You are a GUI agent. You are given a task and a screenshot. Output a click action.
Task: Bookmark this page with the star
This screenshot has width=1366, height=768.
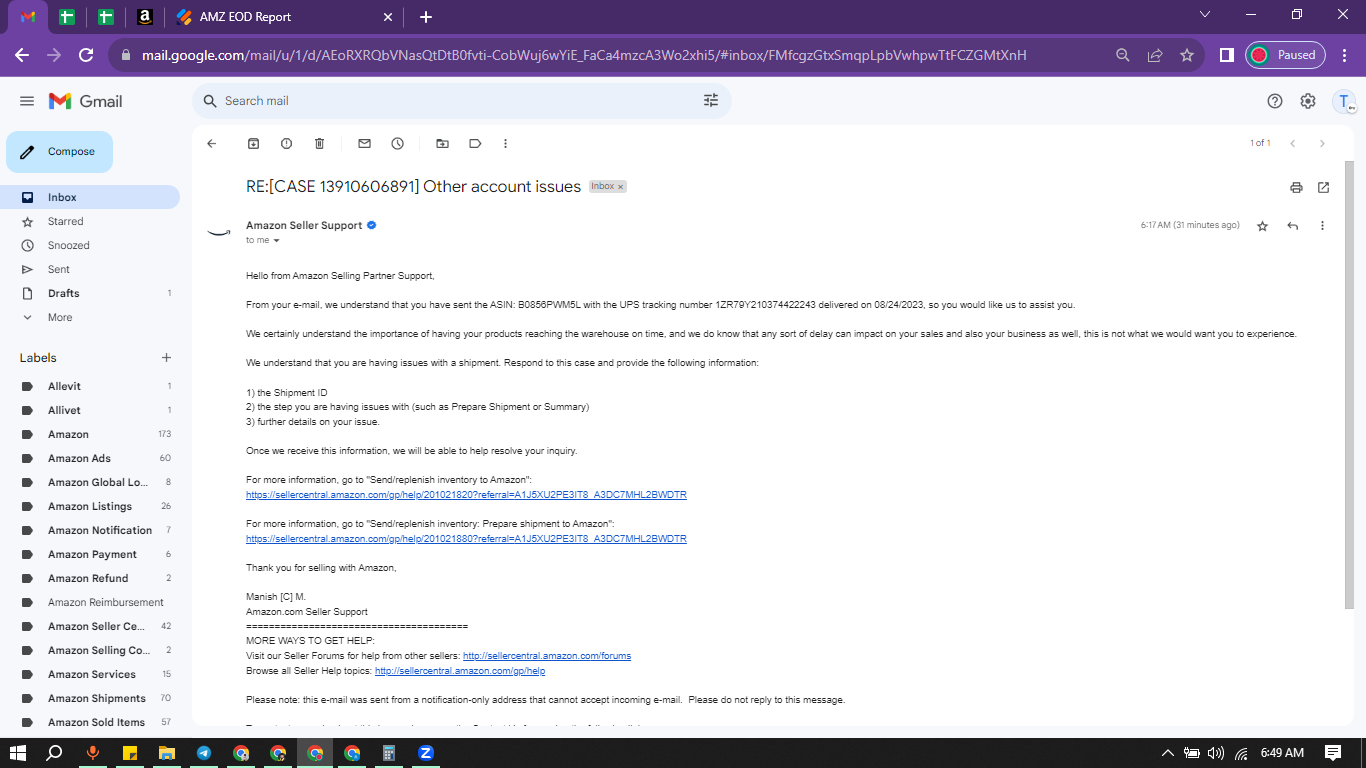(1187, 55)
